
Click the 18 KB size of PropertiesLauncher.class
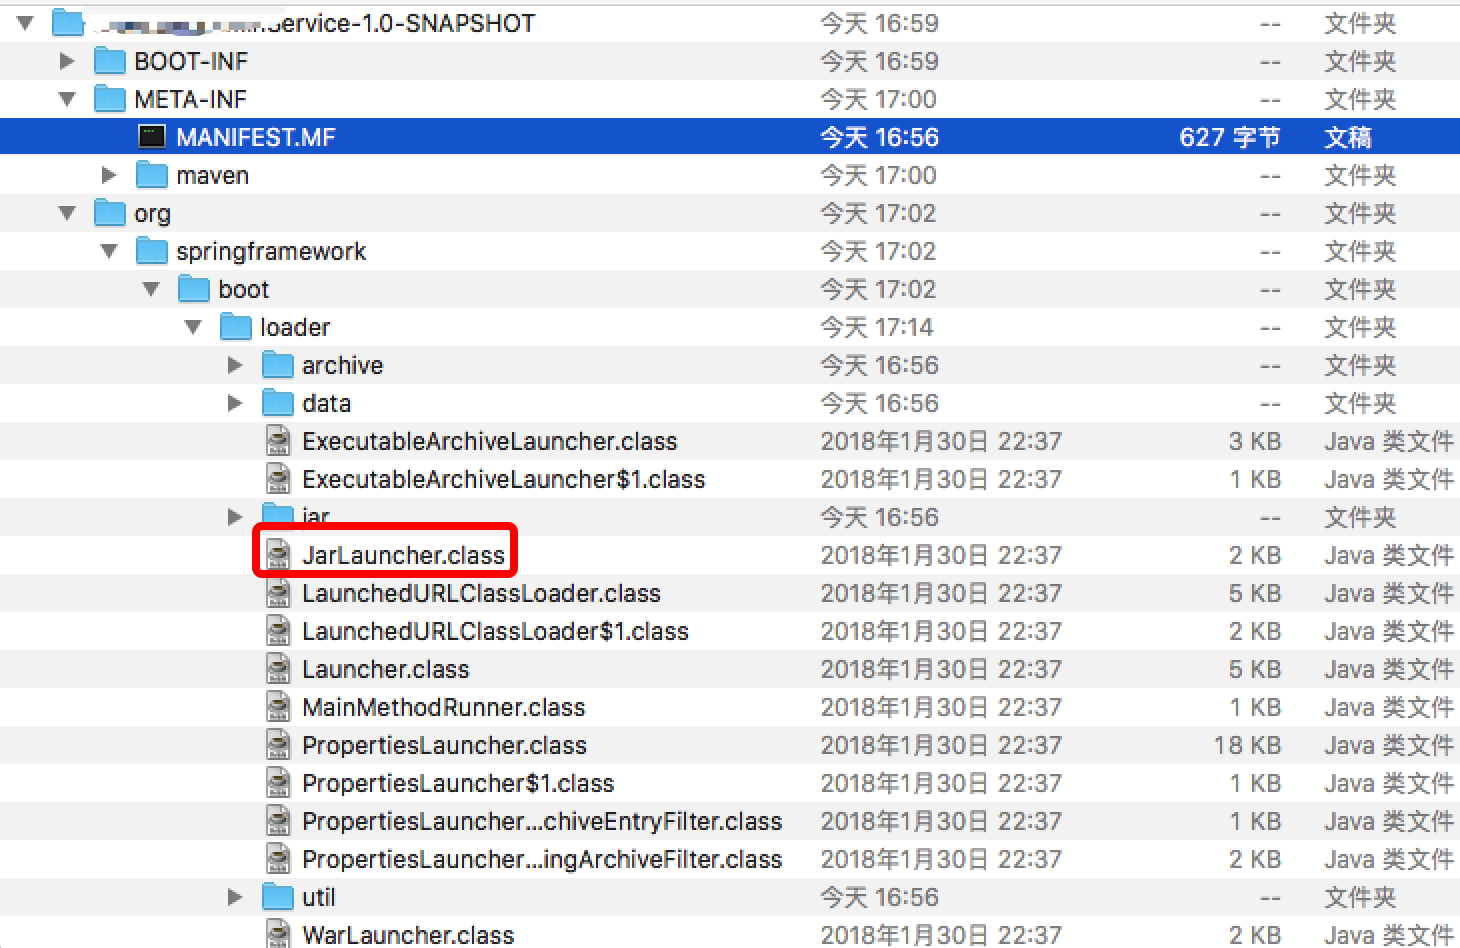[x=1247, y=745]
